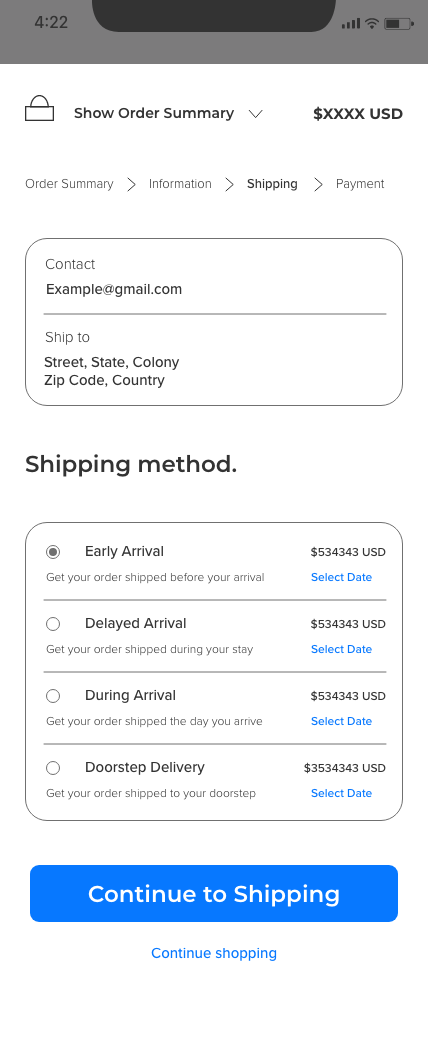The width and height of the screenshot is (428, 1042).
Task: Click the Example@gmail.com contact field
Action: [x=114, y=289]
